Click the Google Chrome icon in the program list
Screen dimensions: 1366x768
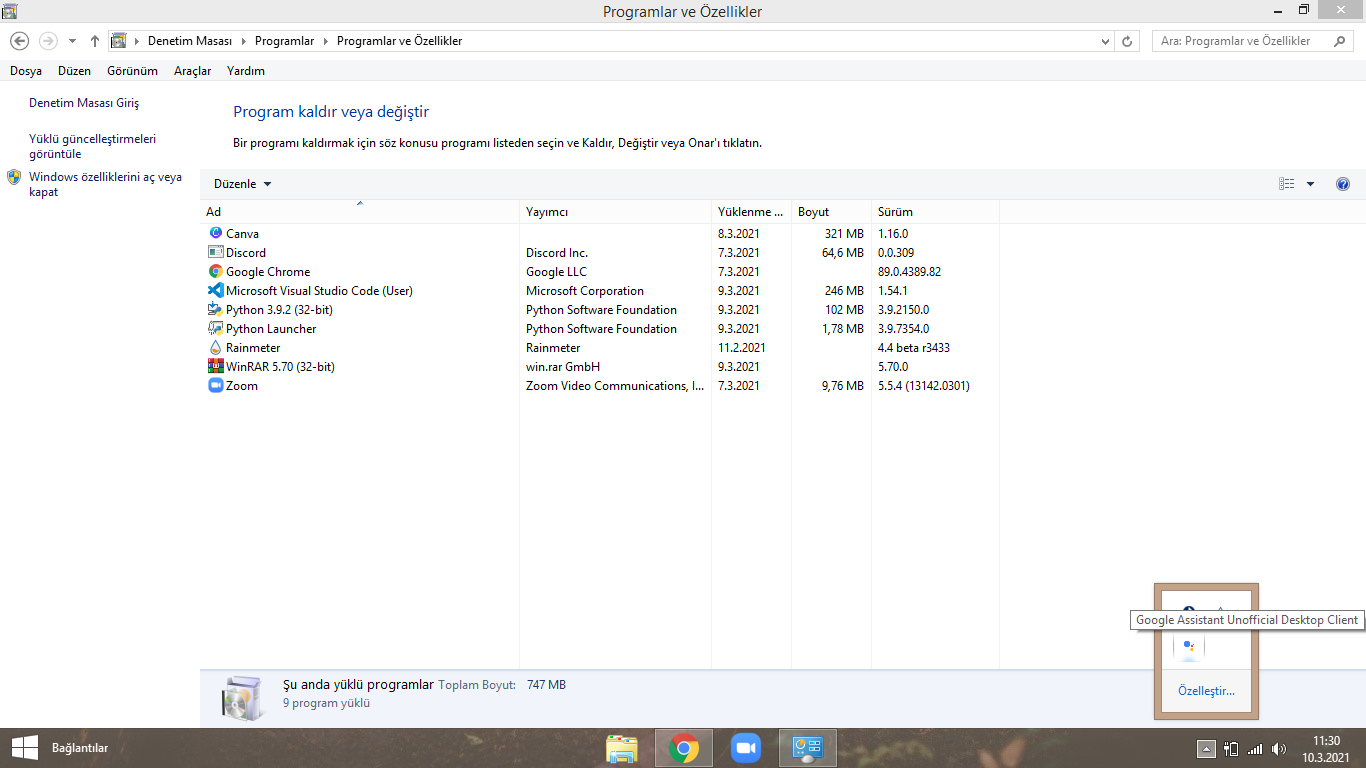click(x=215, y=271)
